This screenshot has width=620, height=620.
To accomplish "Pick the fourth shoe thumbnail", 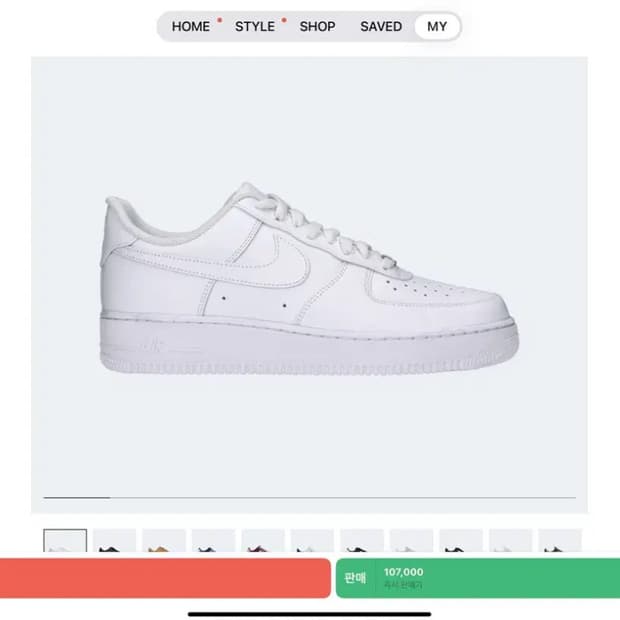I will tap(213, 541).
